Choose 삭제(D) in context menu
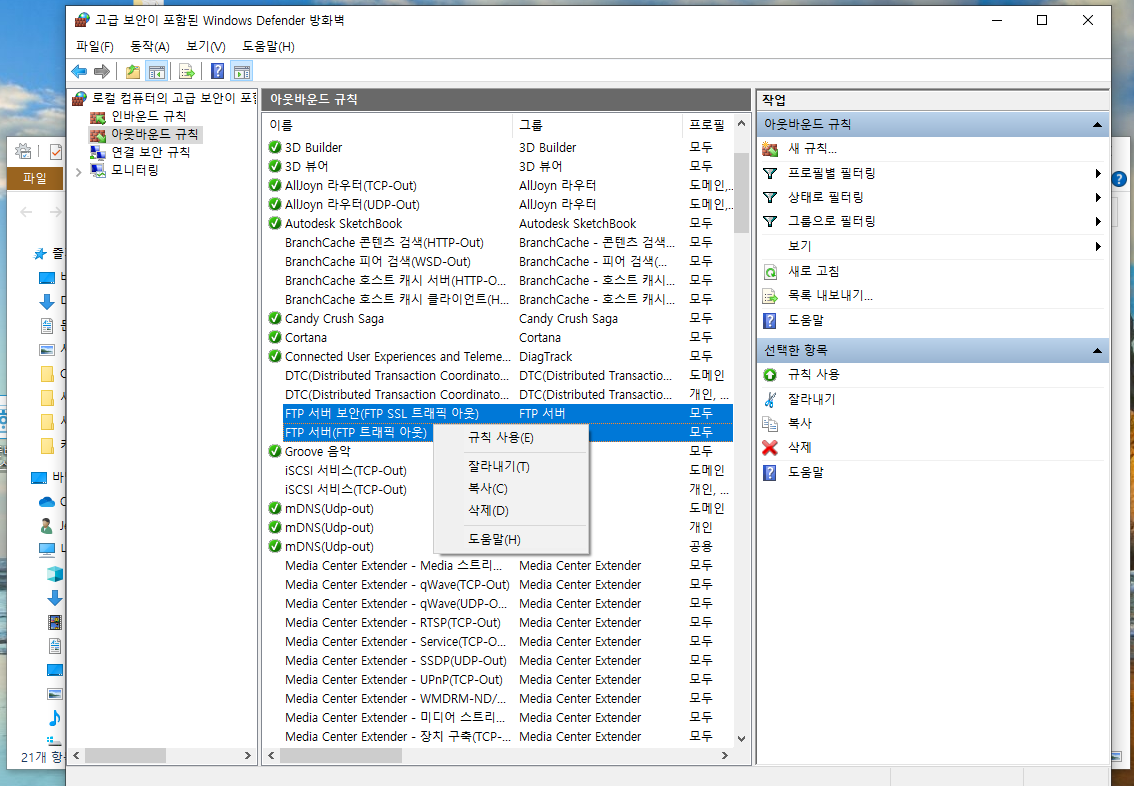The image size is (1134, 786). tap(511, 510)
